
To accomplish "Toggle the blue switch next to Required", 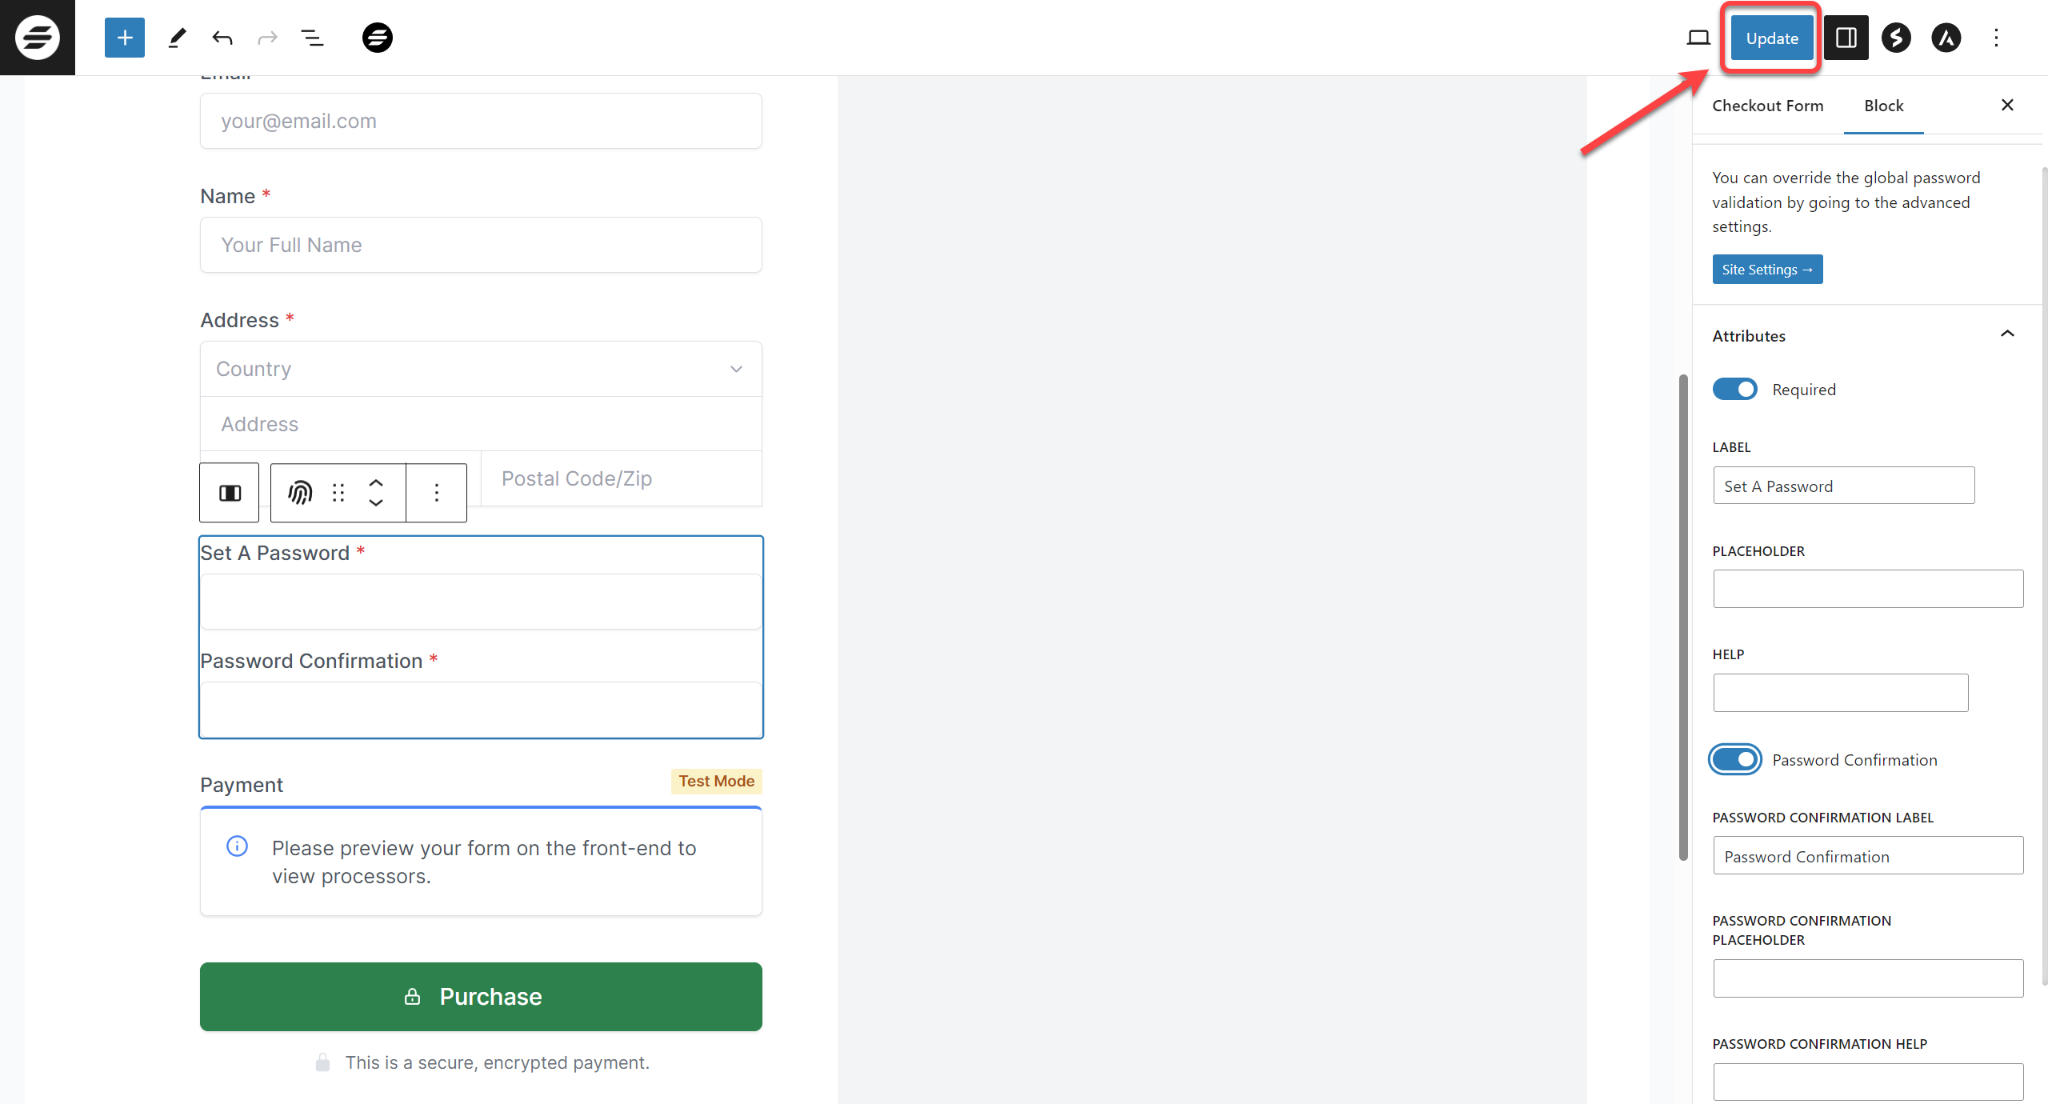I will (1737, 389).
